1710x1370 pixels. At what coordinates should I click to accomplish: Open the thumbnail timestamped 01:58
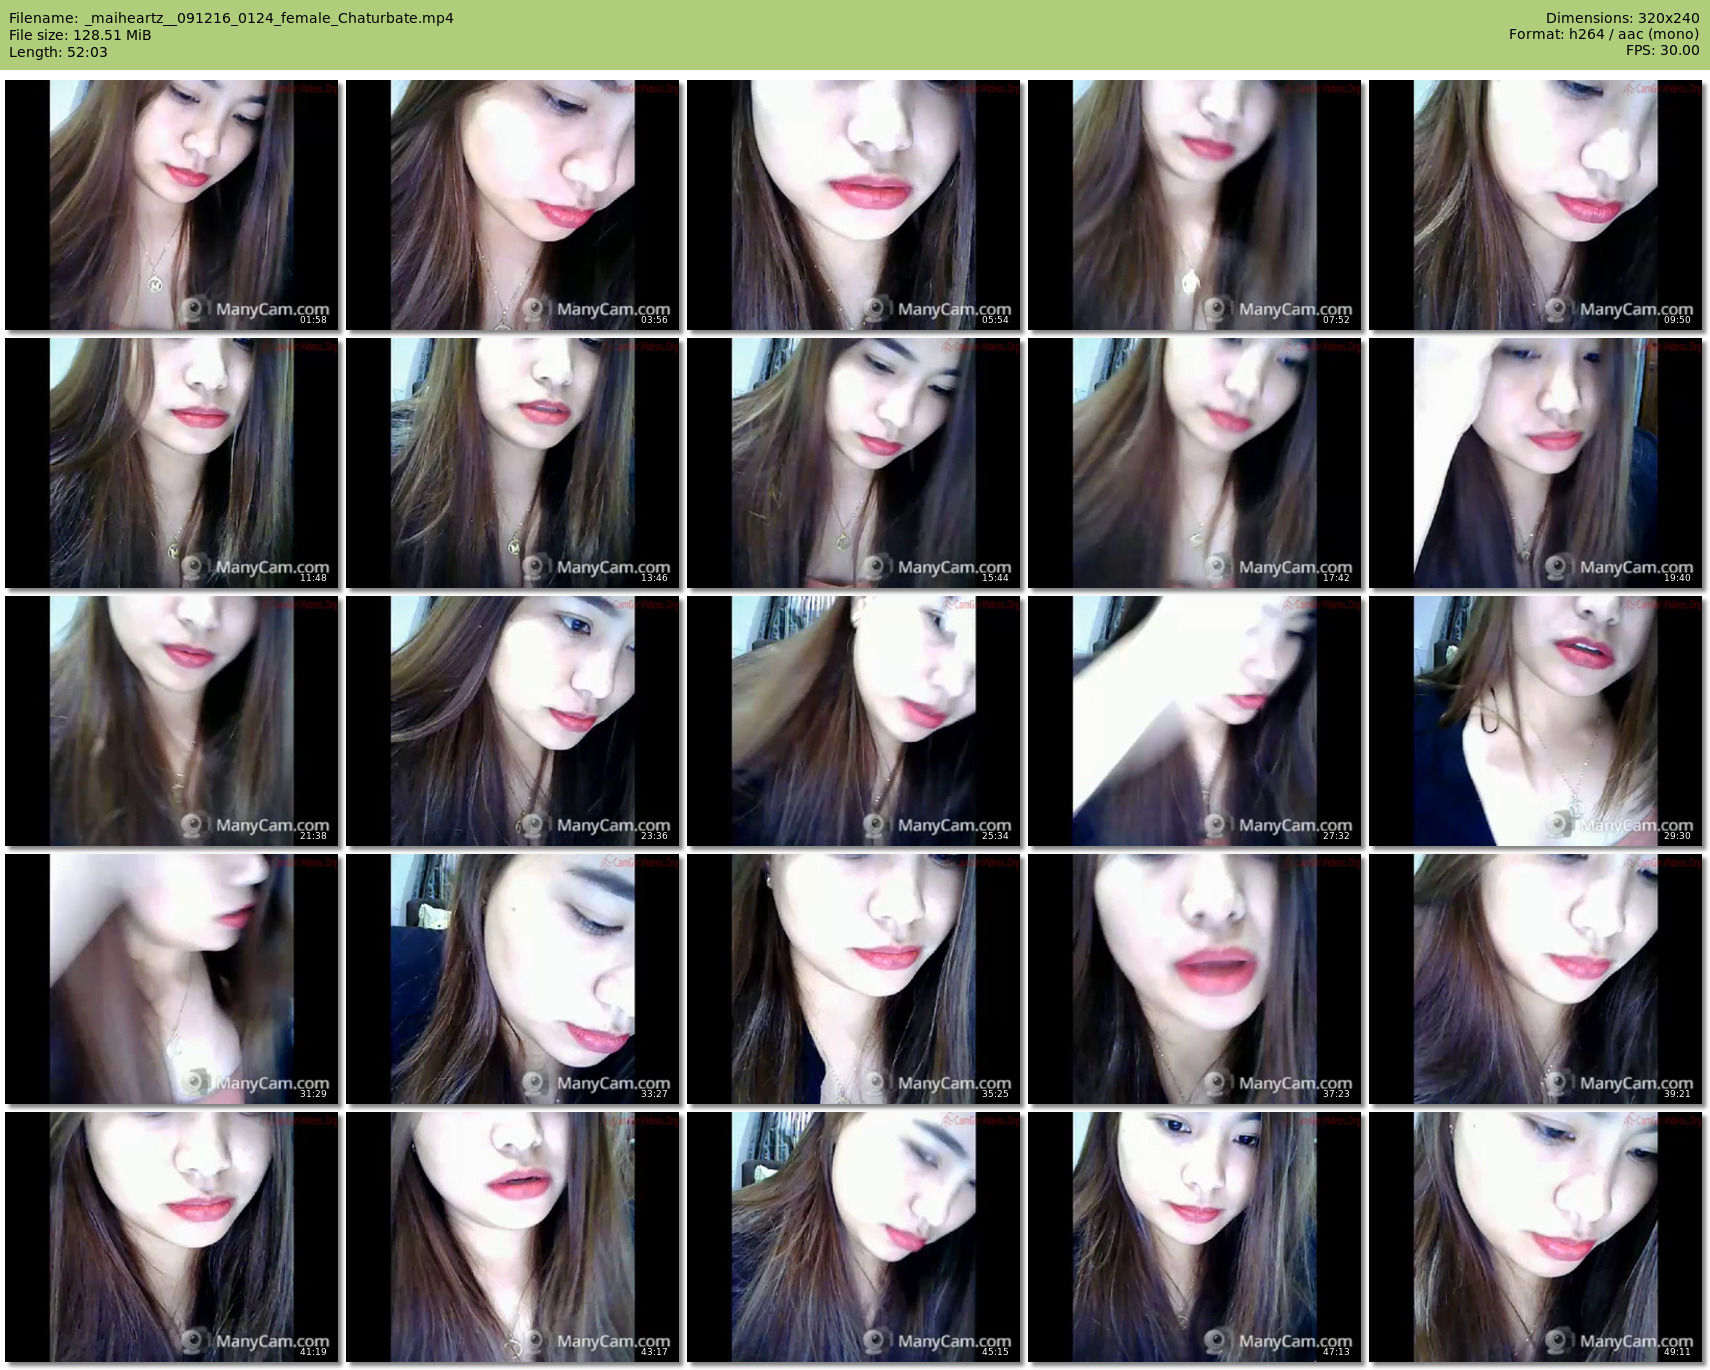[x=172, y=205]
